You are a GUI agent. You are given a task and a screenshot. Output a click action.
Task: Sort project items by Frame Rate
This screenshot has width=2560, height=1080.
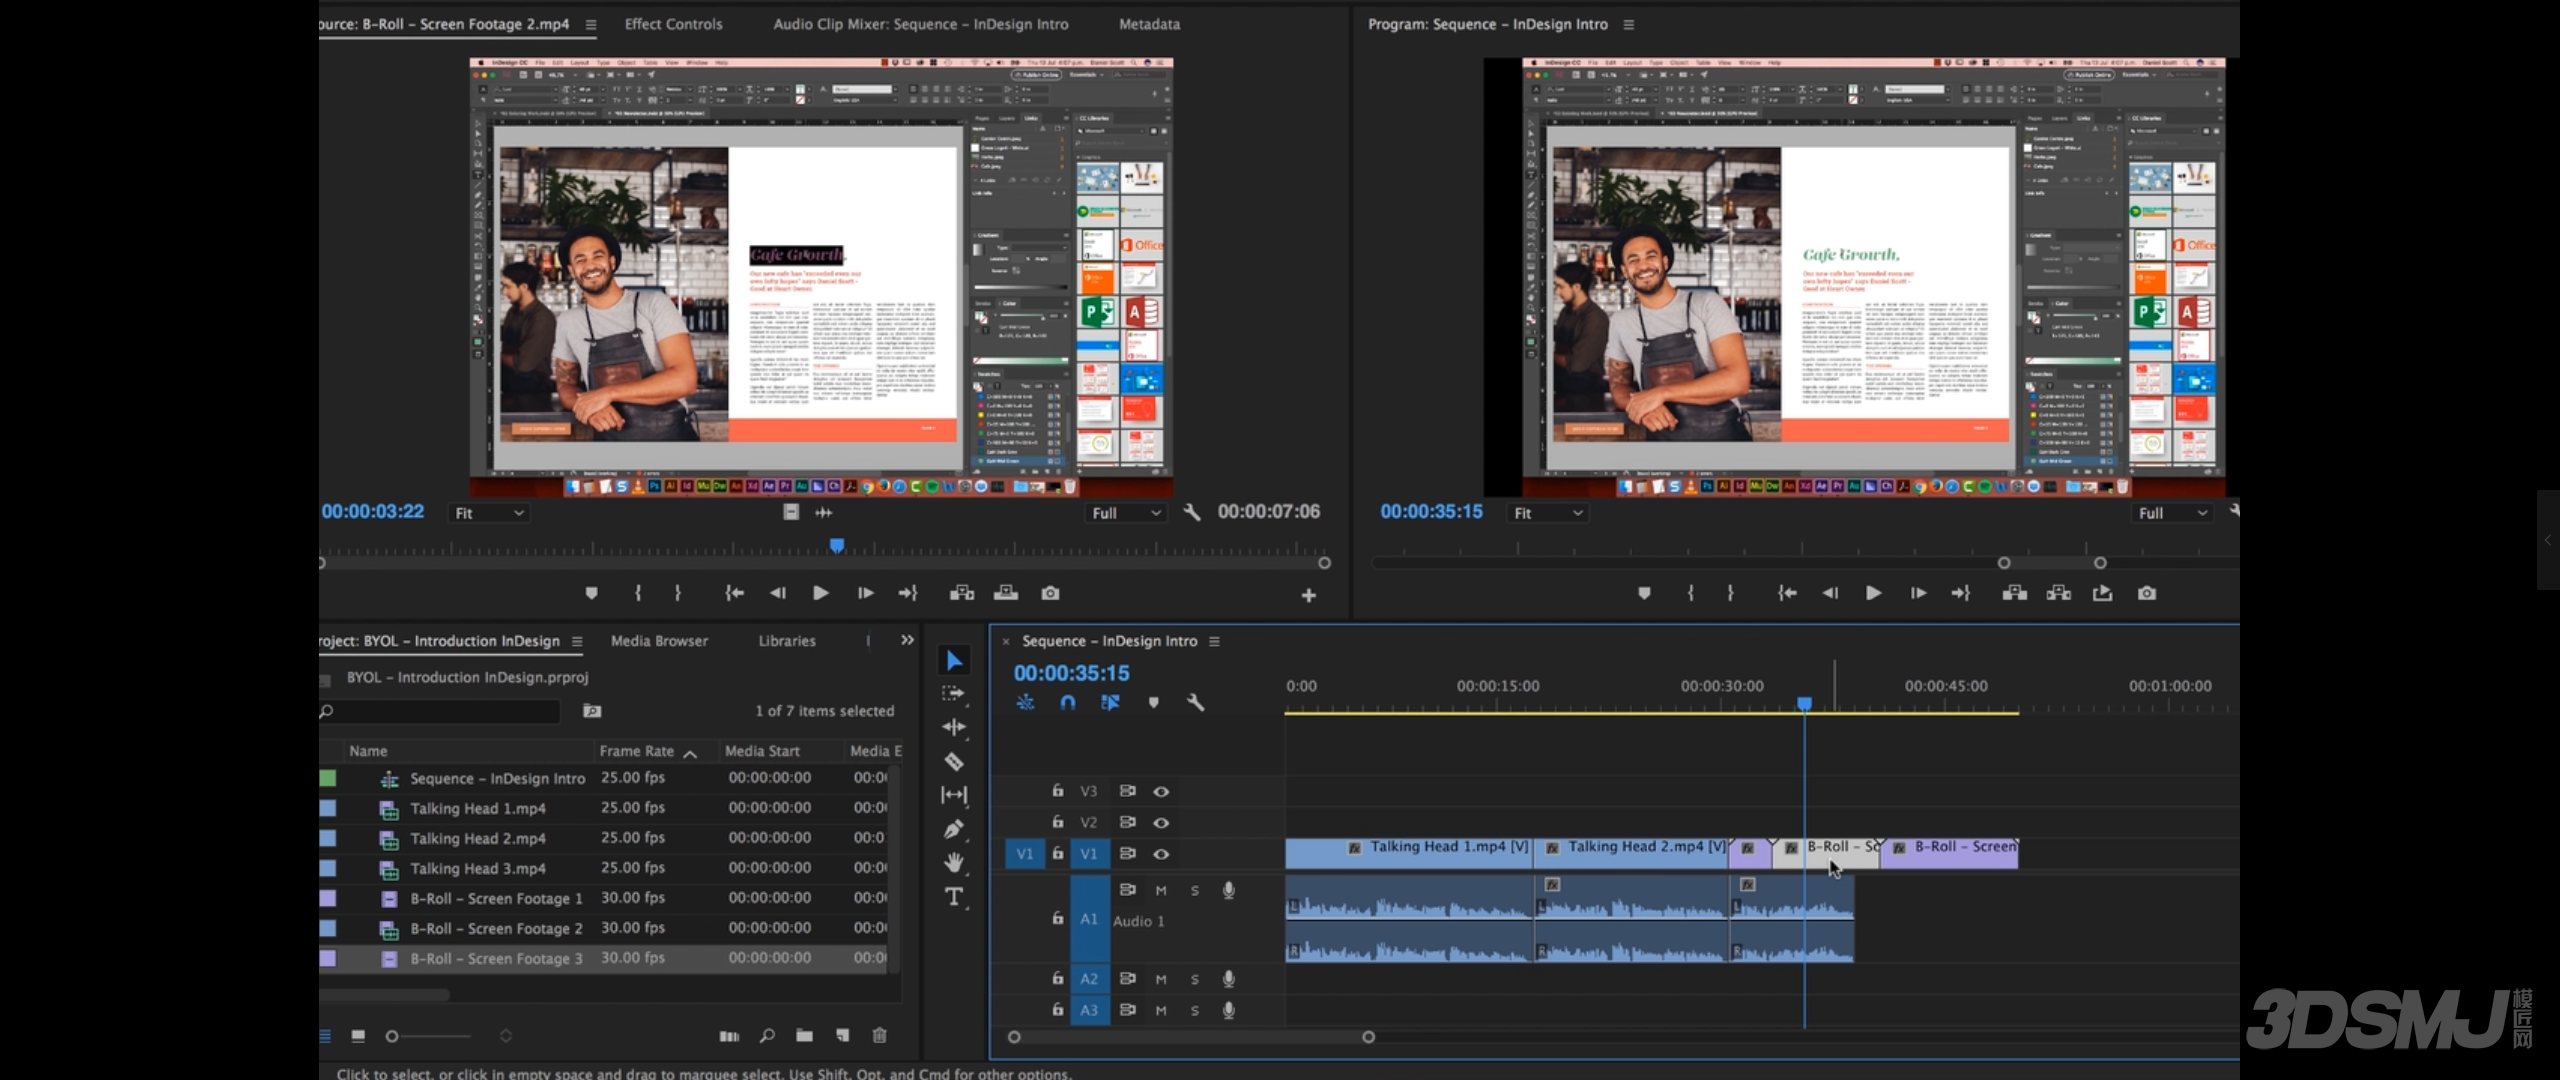637,751
